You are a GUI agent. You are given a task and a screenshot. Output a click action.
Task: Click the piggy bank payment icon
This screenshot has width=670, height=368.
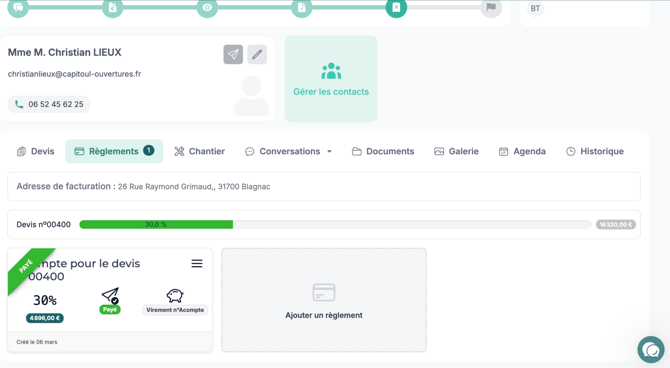[175, 296]
